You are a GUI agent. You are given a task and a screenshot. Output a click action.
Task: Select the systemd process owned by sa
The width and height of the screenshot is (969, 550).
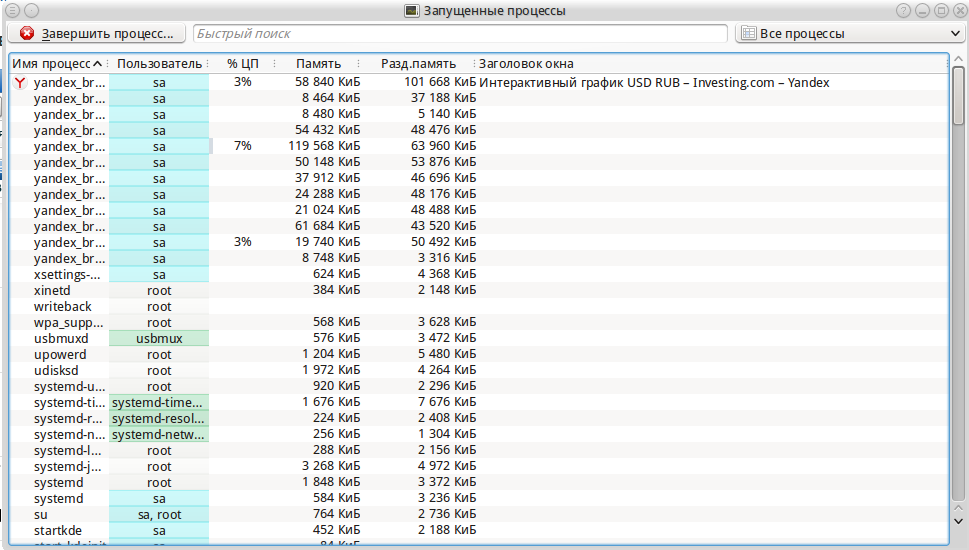479,499
